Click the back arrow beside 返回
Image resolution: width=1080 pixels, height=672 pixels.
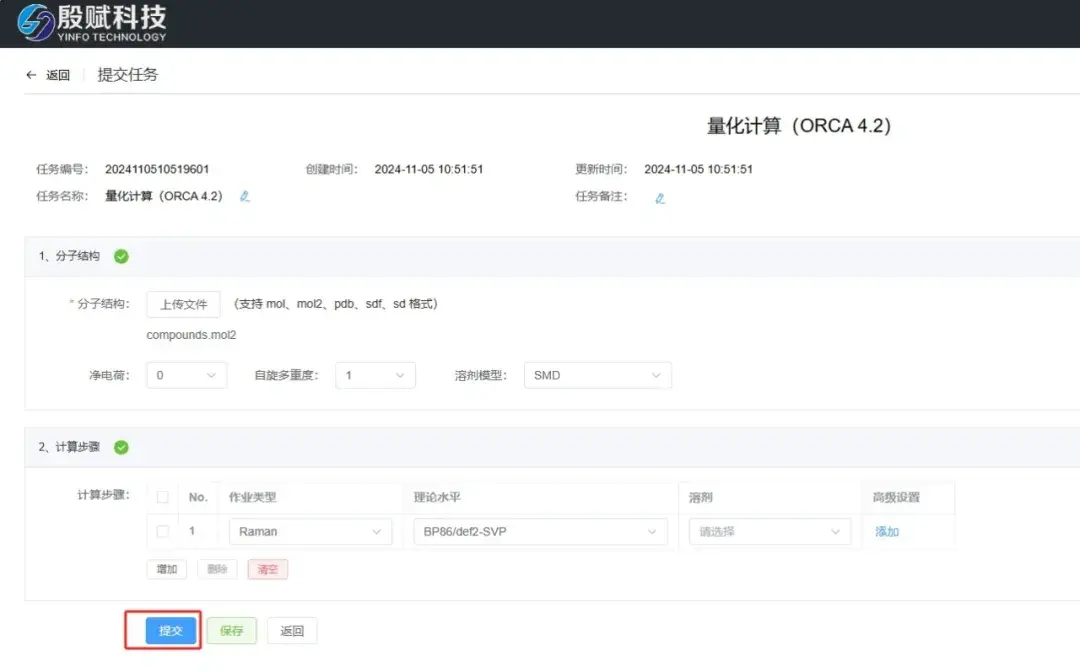pyautogui.click(x=30, y=74)
